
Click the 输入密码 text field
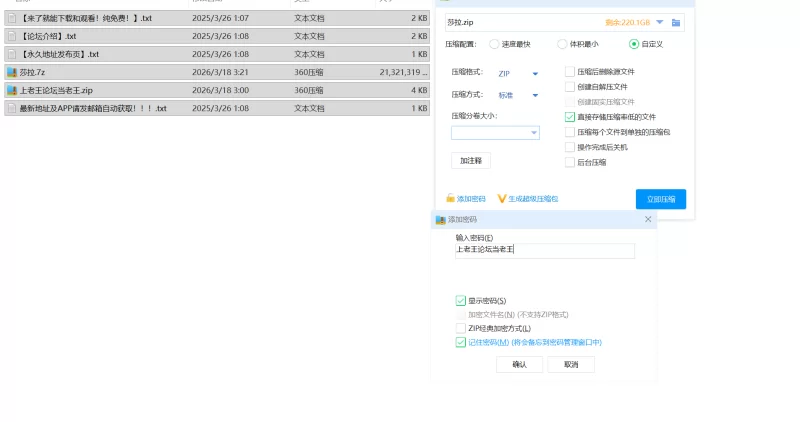544,250
